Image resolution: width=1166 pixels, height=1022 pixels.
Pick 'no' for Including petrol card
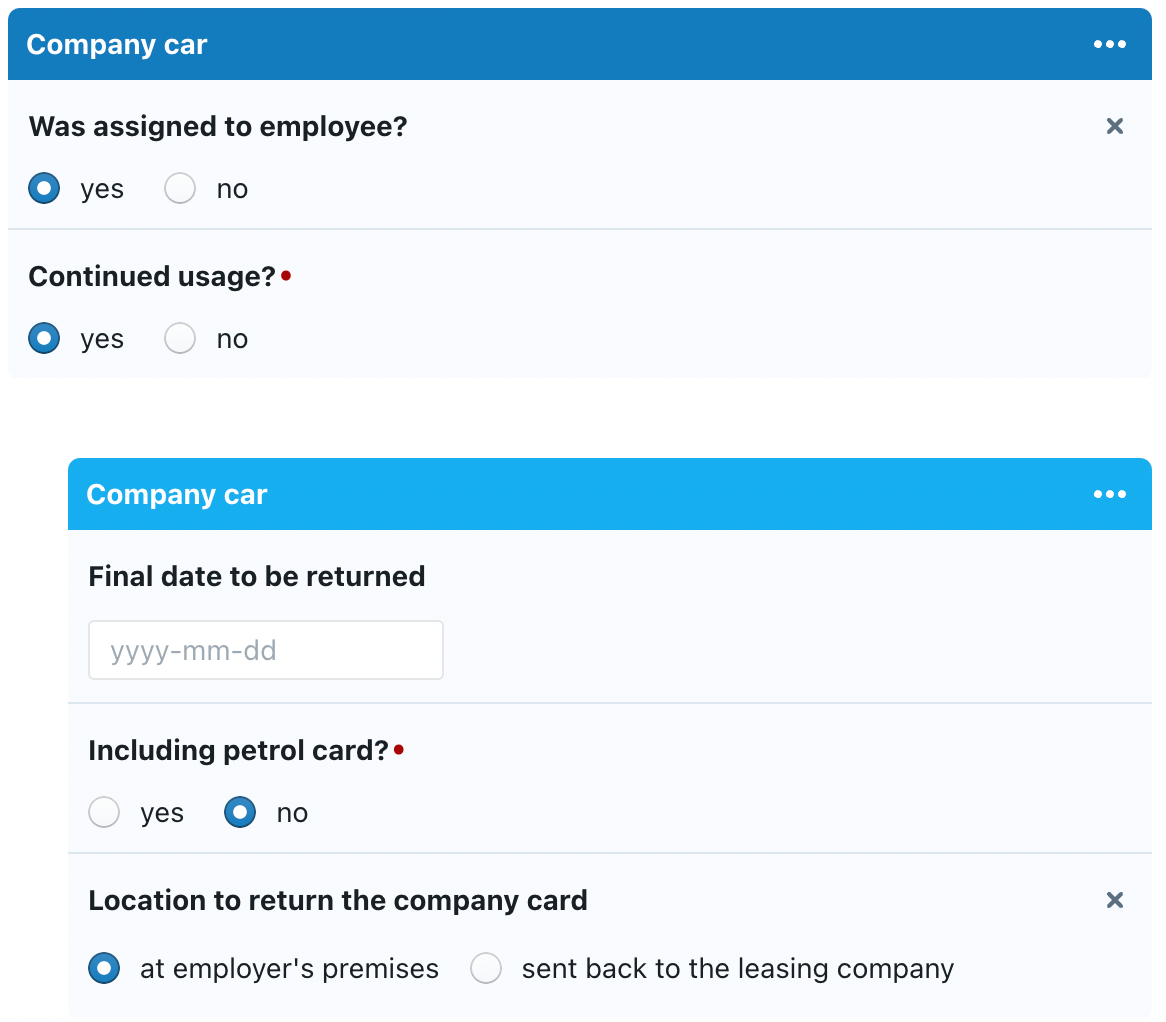tap(240, 813)
